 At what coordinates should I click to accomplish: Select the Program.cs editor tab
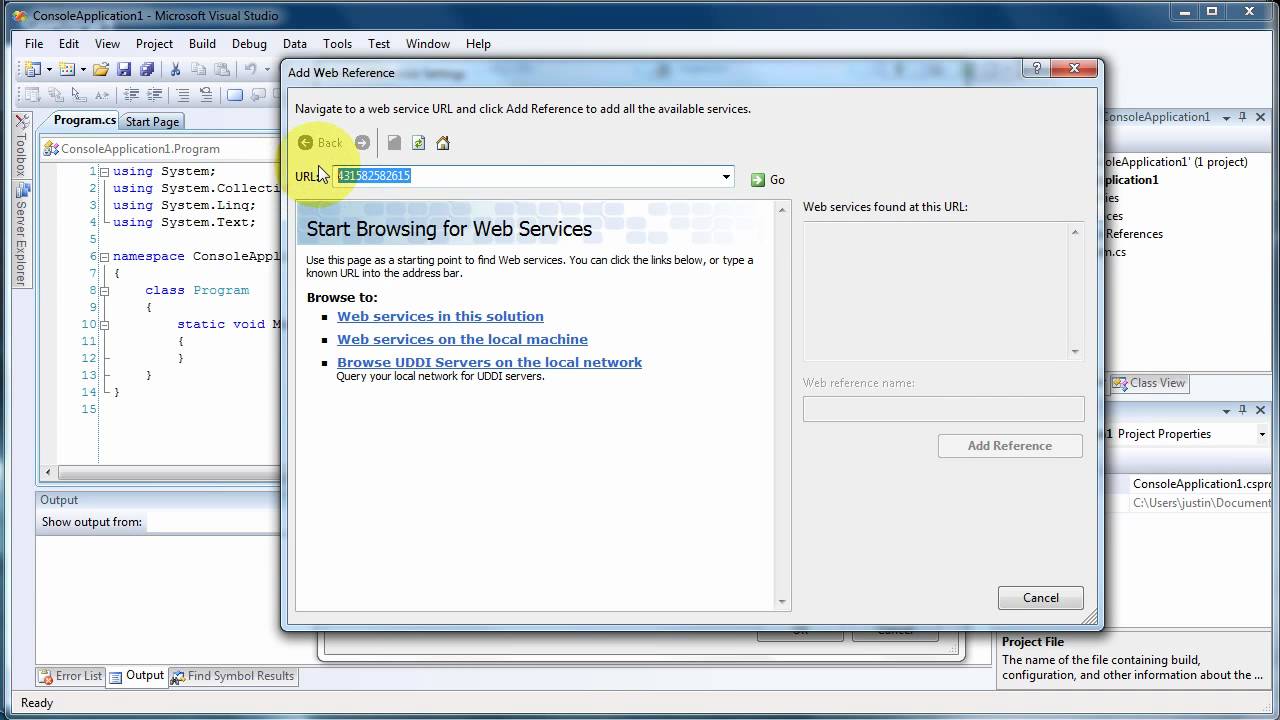tap(84, 120)
